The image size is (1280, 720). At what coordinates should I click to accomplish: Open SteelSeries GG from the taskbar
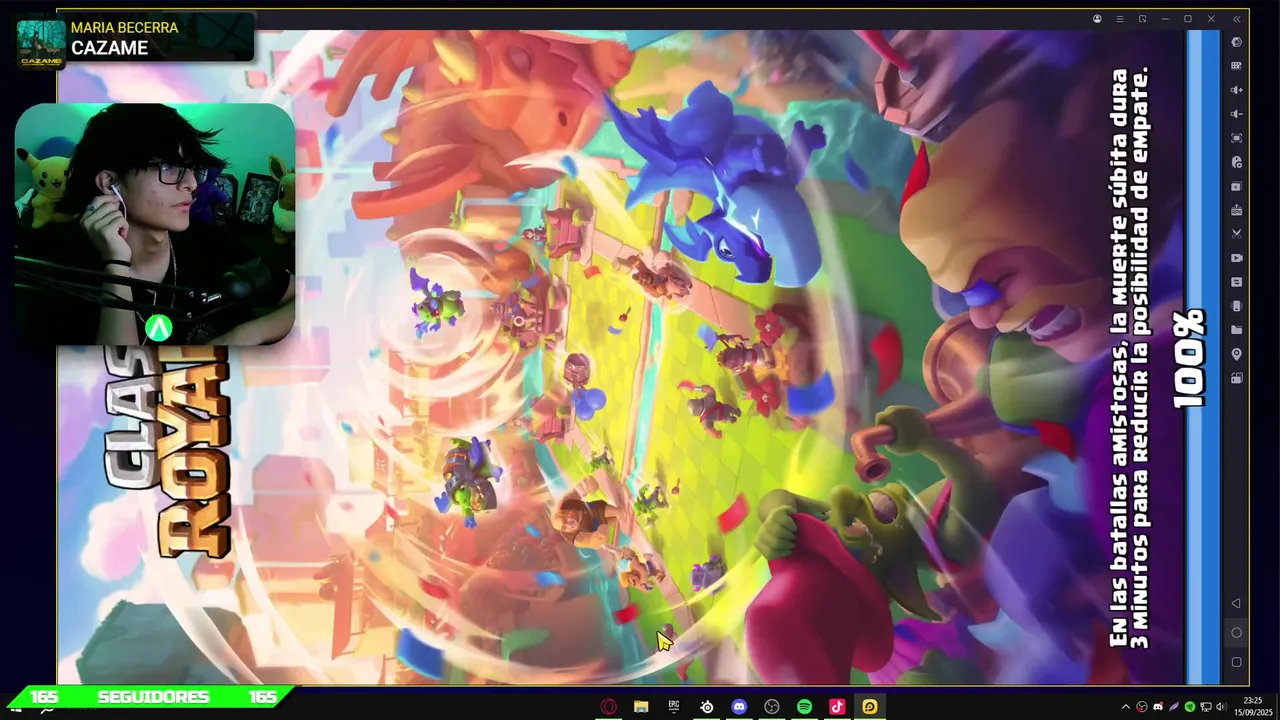[707, 707]
